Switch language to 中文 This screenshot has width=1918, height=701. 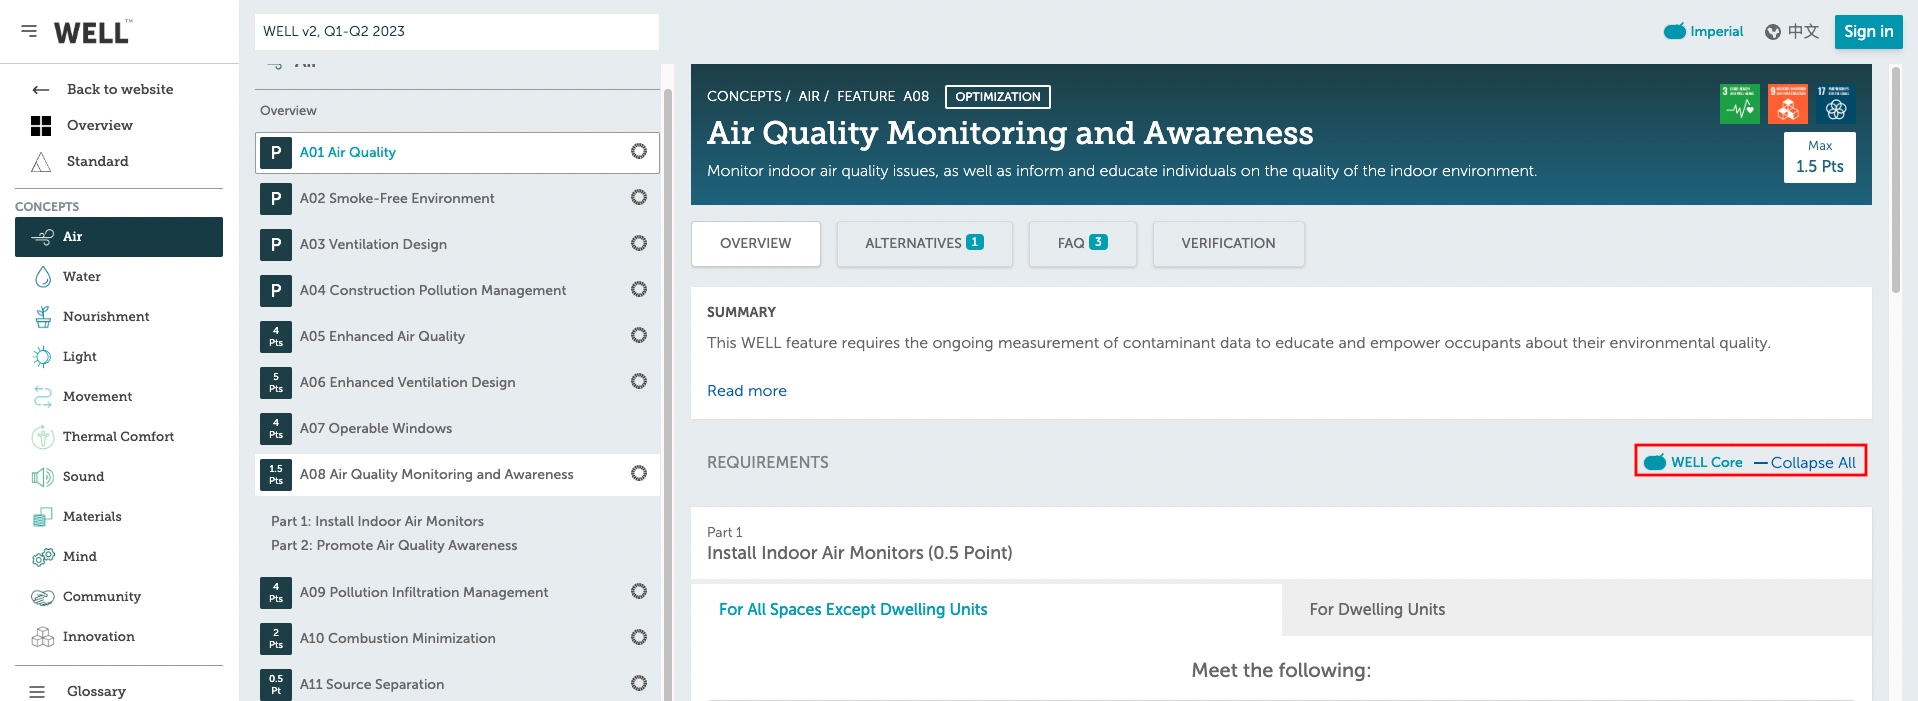click(x=1804, y=32)
